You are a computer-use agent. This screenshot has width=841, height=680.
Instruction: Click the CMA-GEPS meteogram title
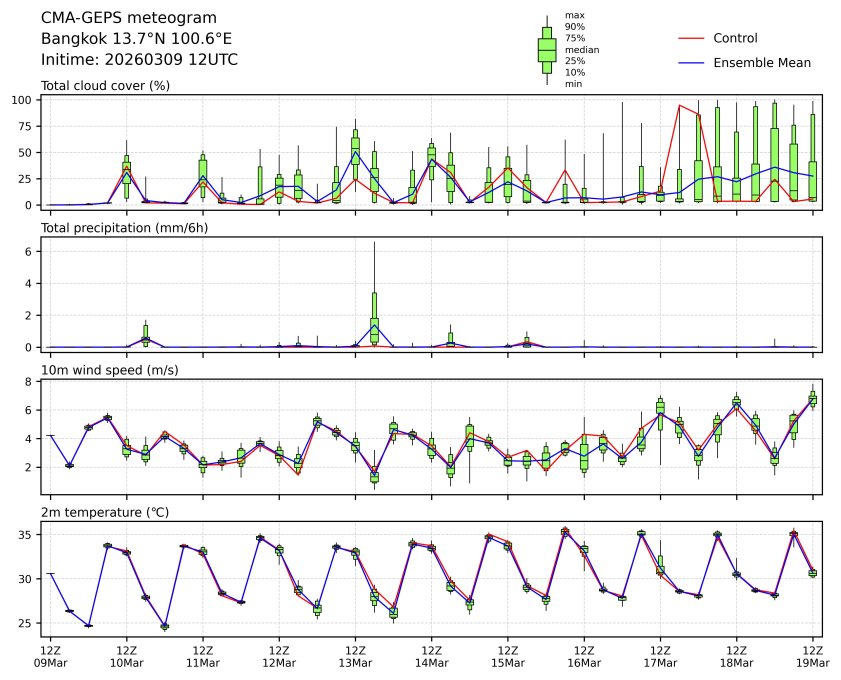121,18
